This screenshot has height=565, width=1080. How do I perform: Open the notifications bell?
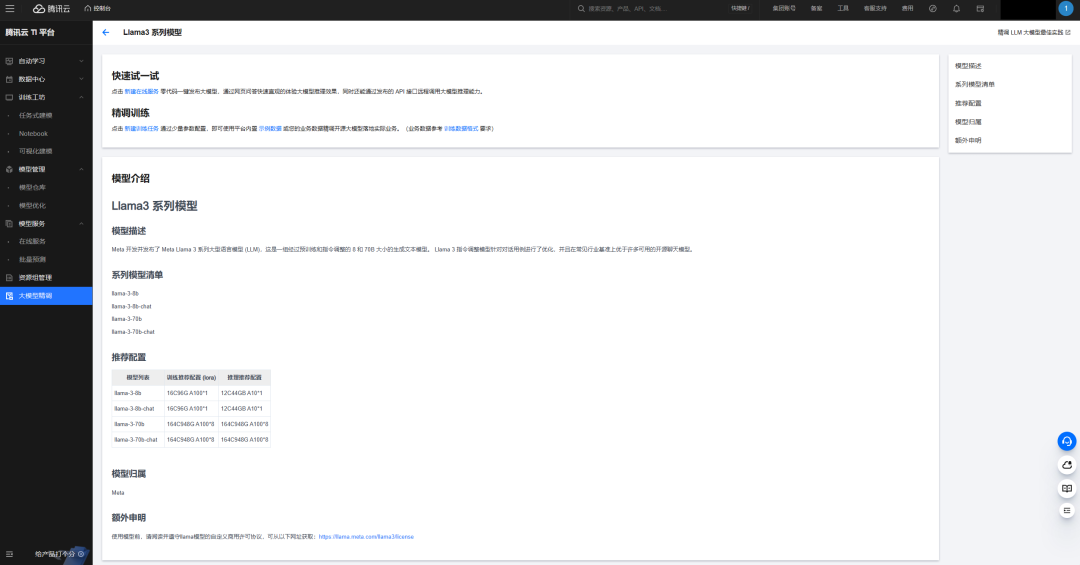click(956, 8)
